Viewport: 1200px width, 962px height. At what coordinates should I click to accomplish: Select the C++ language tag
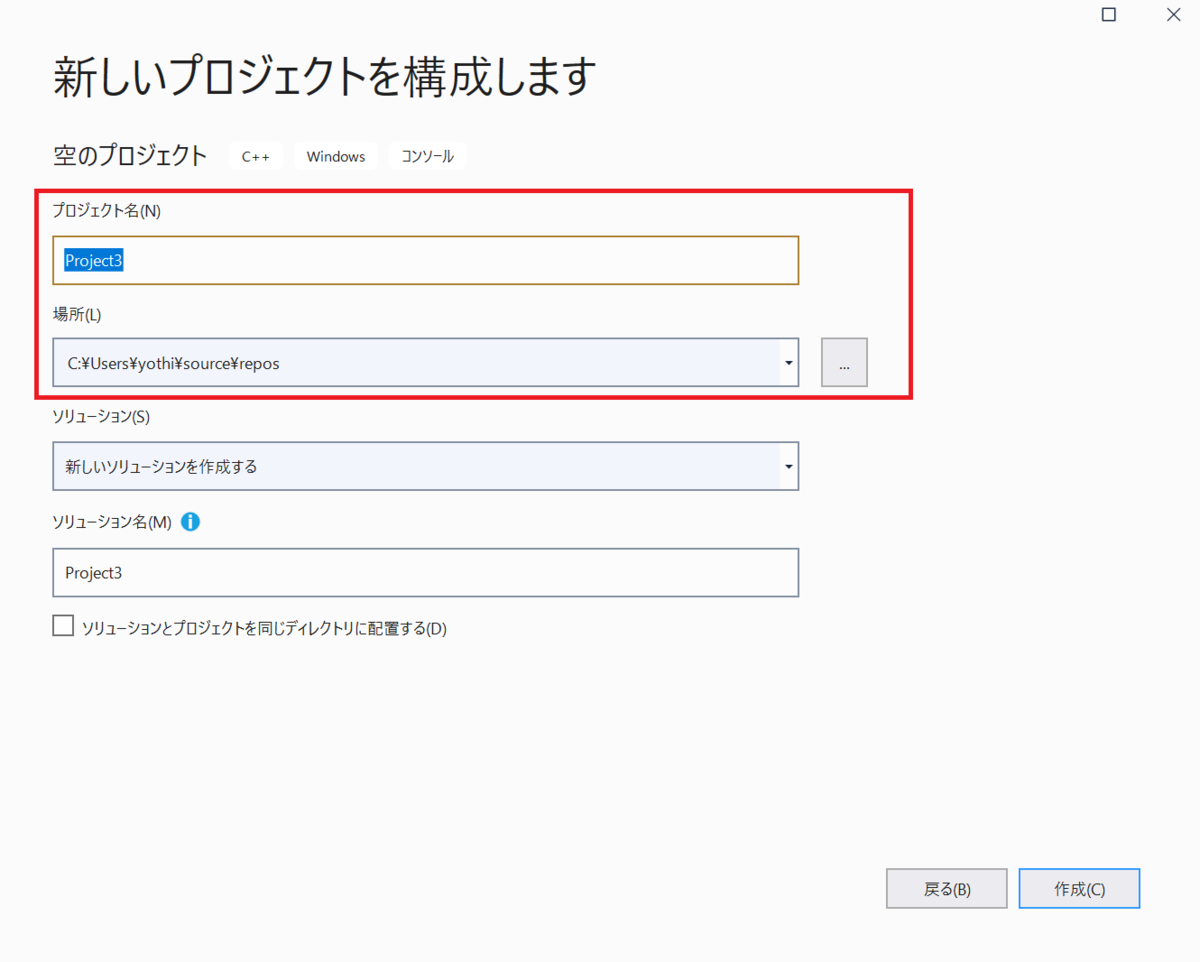pyautogui.click(x=255, y=156)
